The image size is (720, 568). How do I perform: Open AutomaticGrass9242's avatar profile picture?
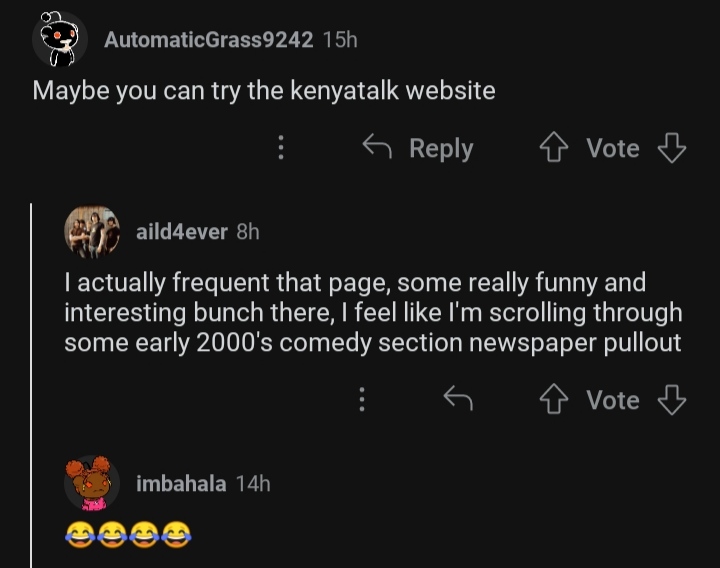(56, 40)
